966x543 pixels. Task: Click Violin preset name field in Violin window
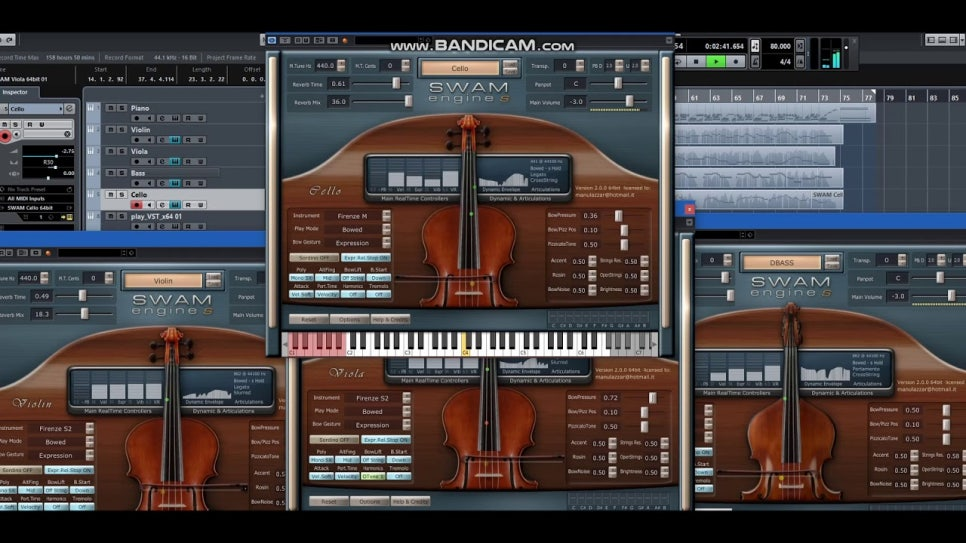point(163,281)
